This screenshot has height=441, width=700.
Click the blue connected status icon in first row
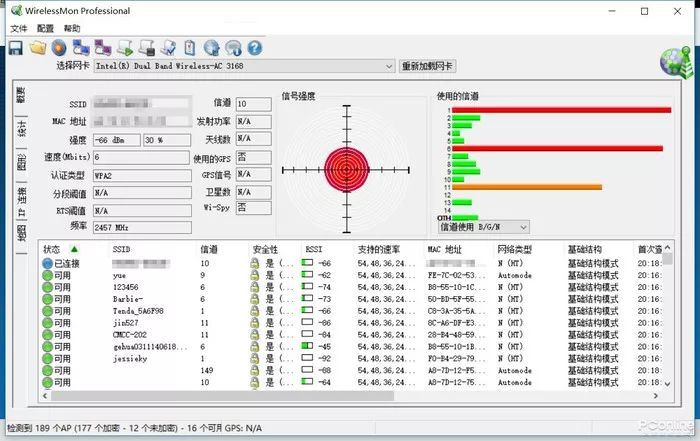coord(47,262)
